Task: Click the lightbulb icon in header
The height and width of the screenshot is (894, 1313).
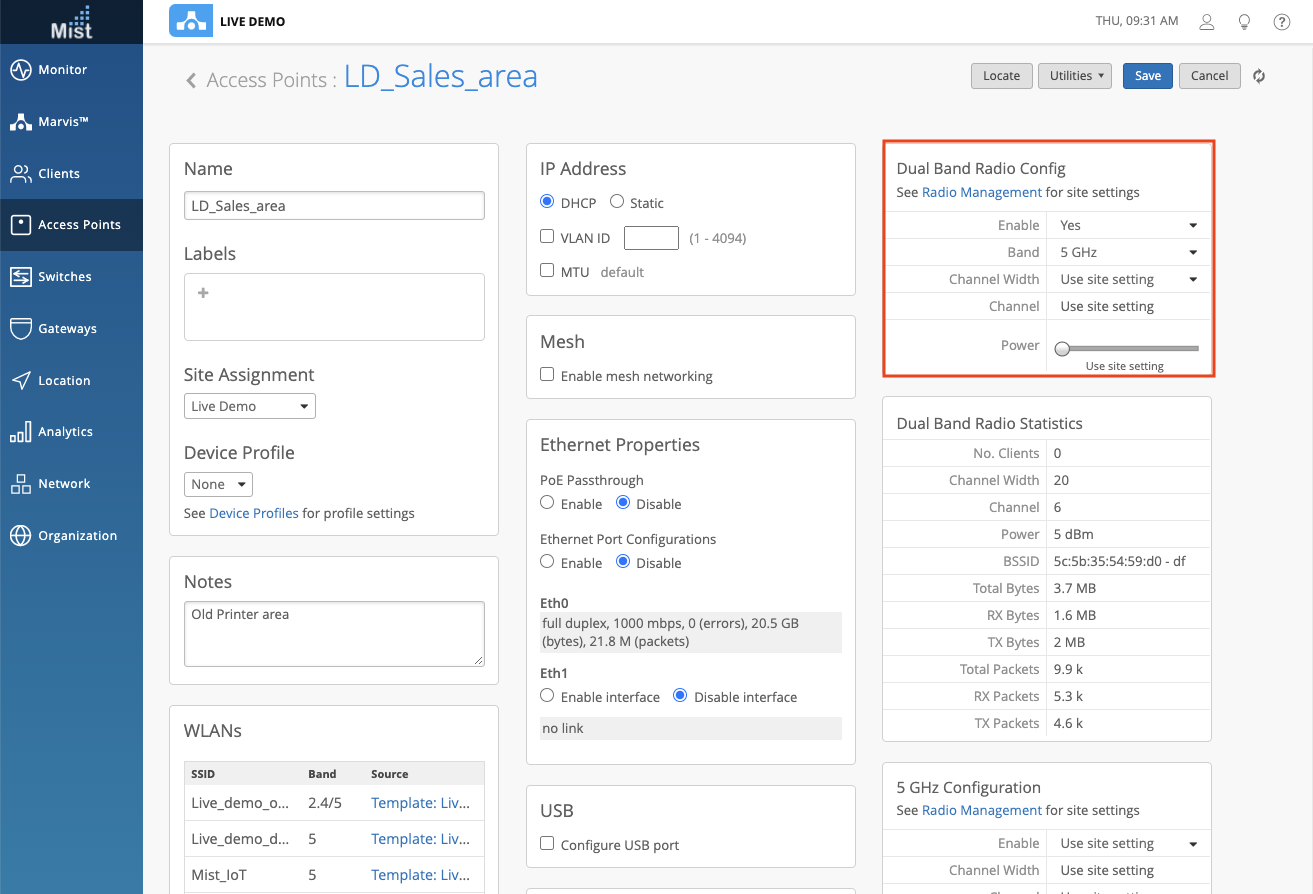Action: (x=1244, y=22)
